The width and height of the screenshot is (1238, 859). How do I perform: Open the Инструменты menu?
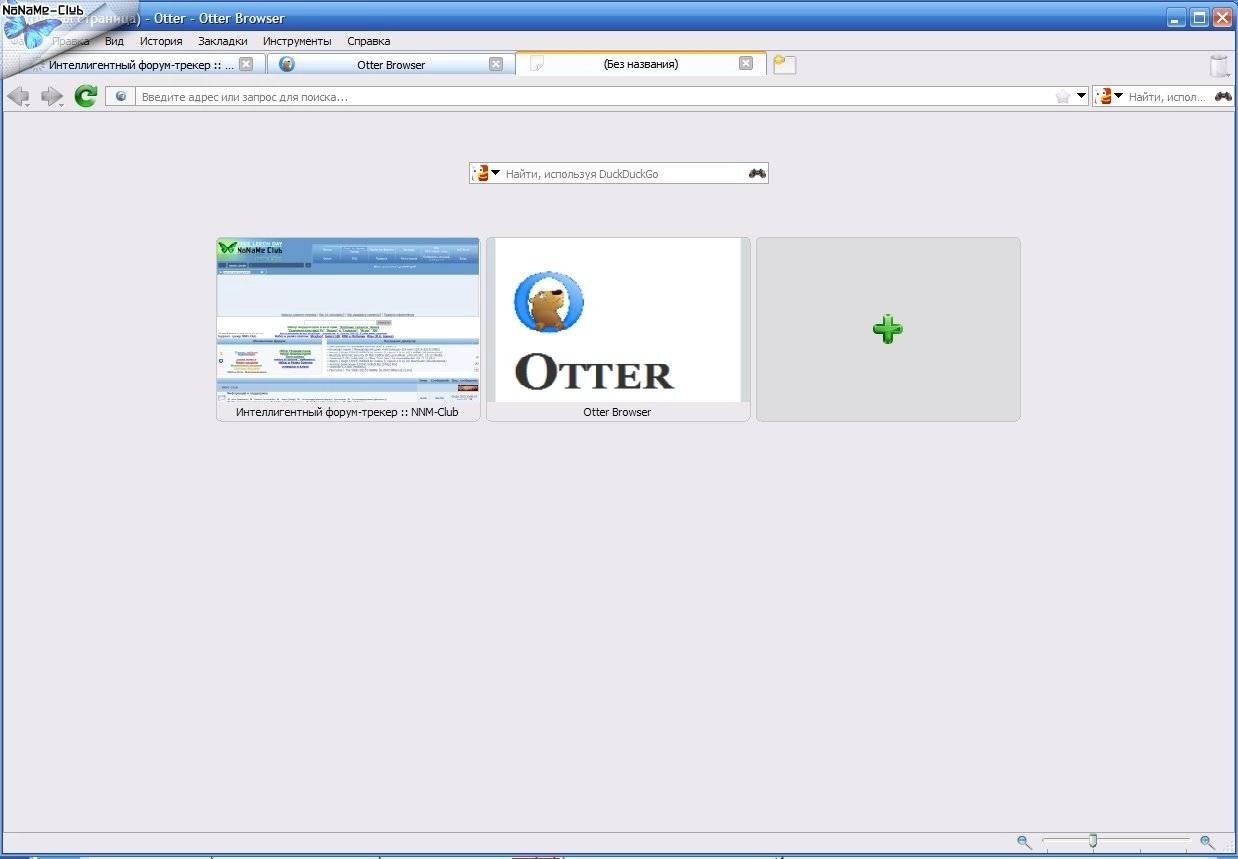pyautogui.click(x=297, y=41)
